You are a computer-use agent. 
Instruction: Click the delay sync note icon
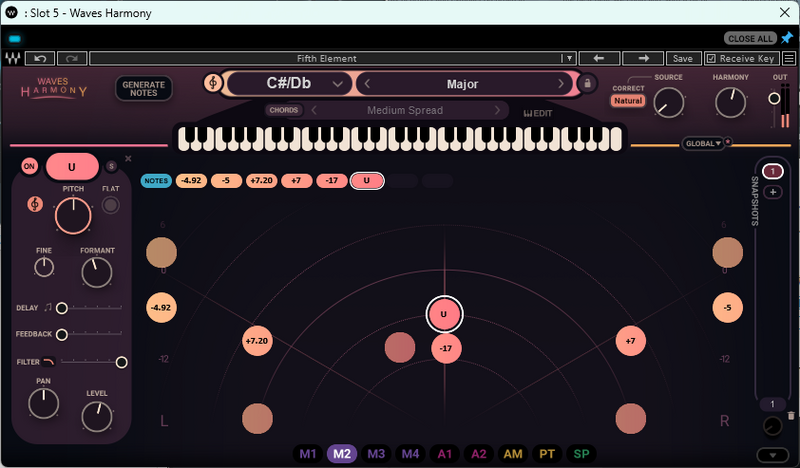pos(48,307)
